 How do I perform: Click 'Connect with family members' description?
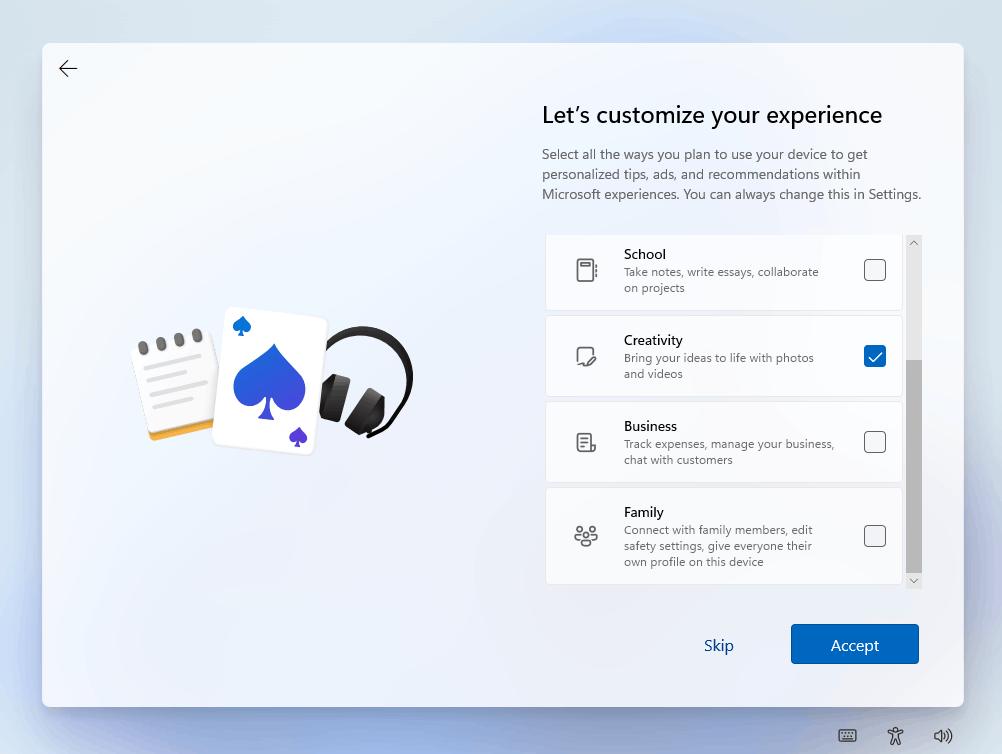[718, 546]
